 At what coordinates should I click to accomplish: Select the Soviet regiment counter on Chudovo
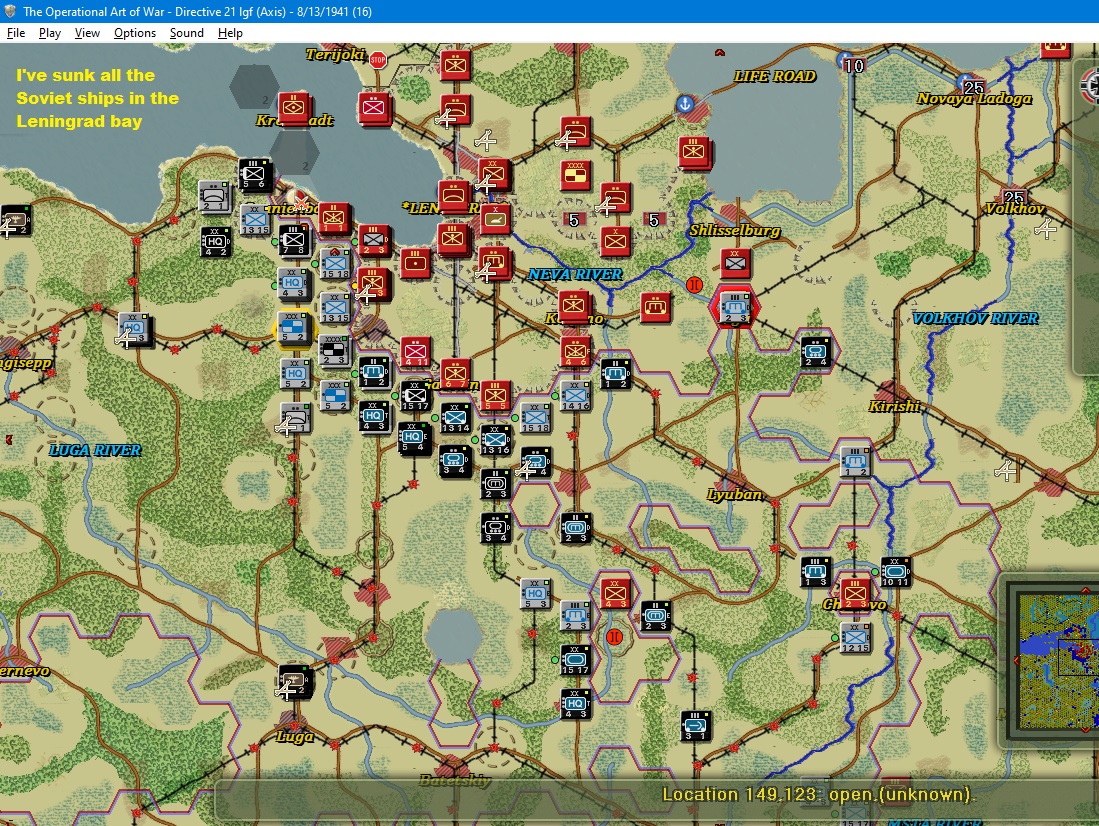coord(854,593)
